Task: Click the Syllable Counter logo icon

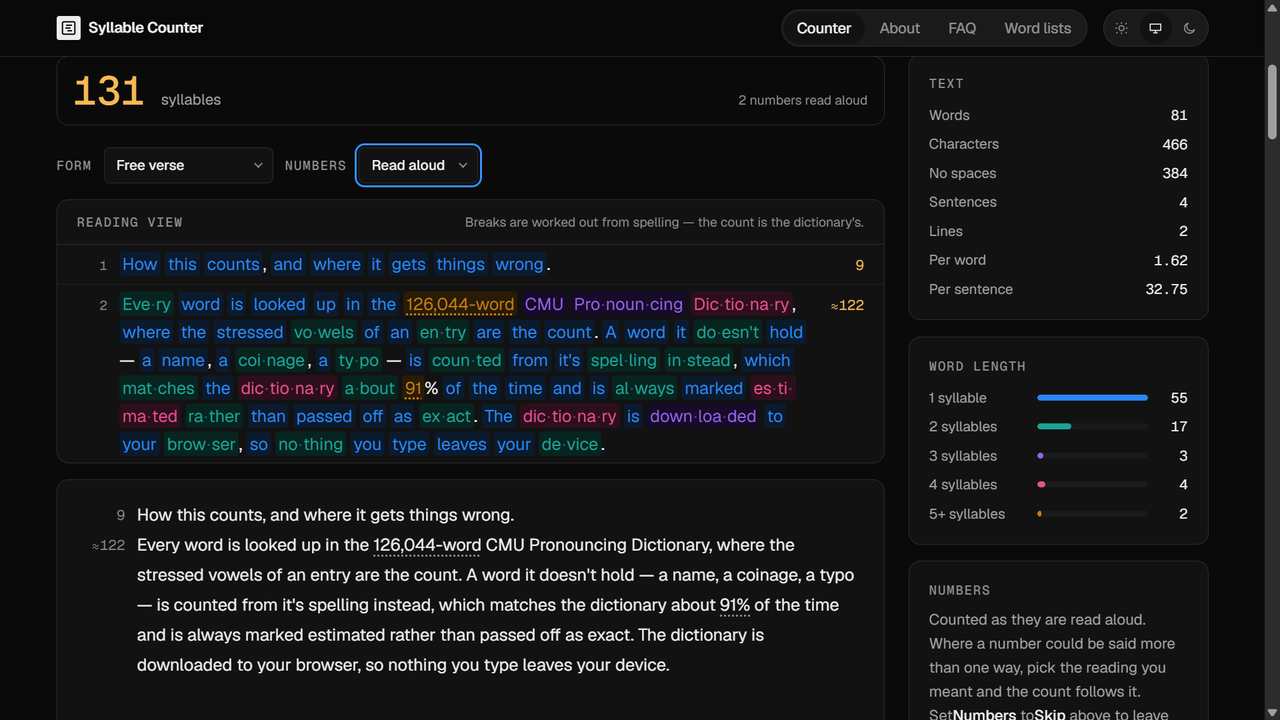Action: coord(68,28)
